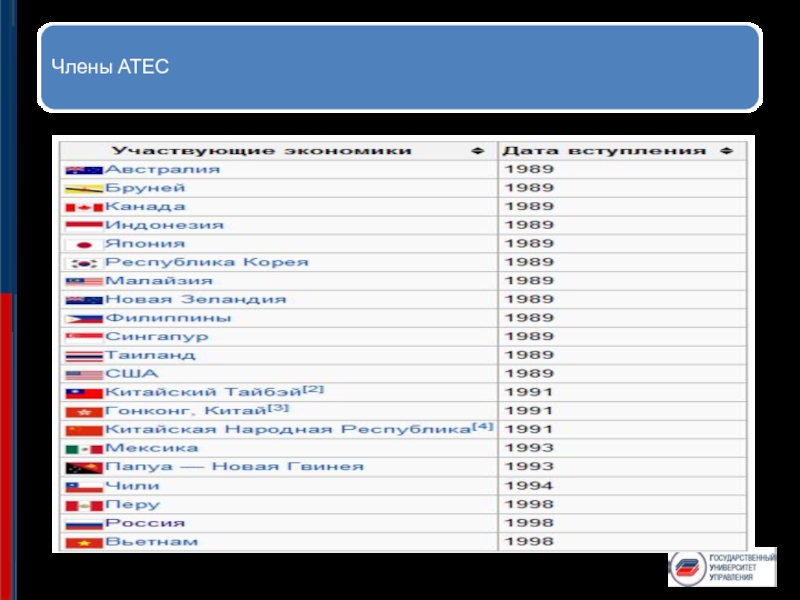
Task: Open the Гонконг, Китай link
Action: [x=186, y=411]
